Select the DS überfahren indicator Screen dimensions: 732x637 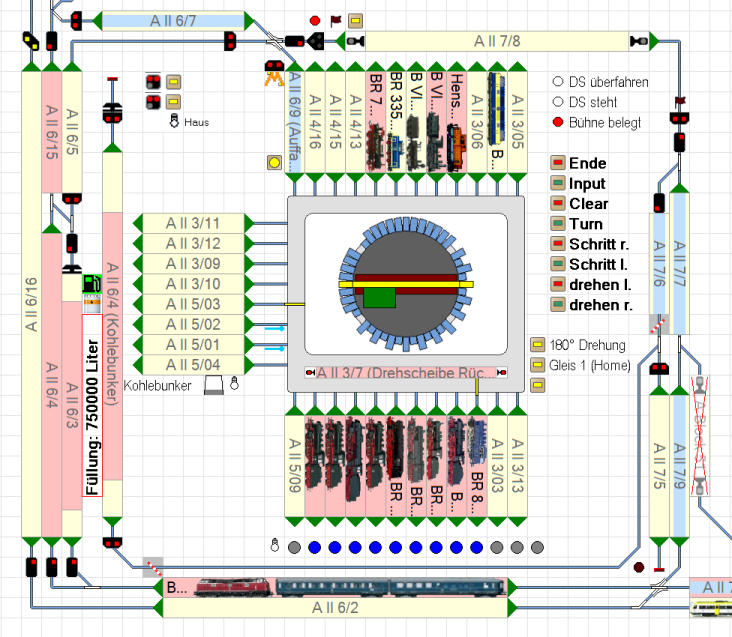coord(557,82)
